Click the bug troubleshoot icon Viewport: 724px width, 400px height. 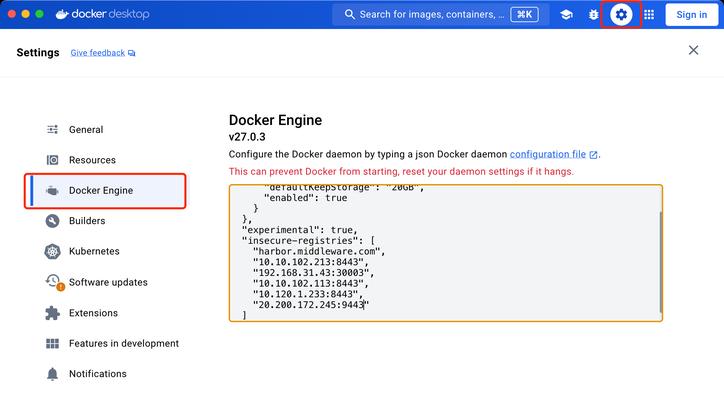[x=593, y=14]
